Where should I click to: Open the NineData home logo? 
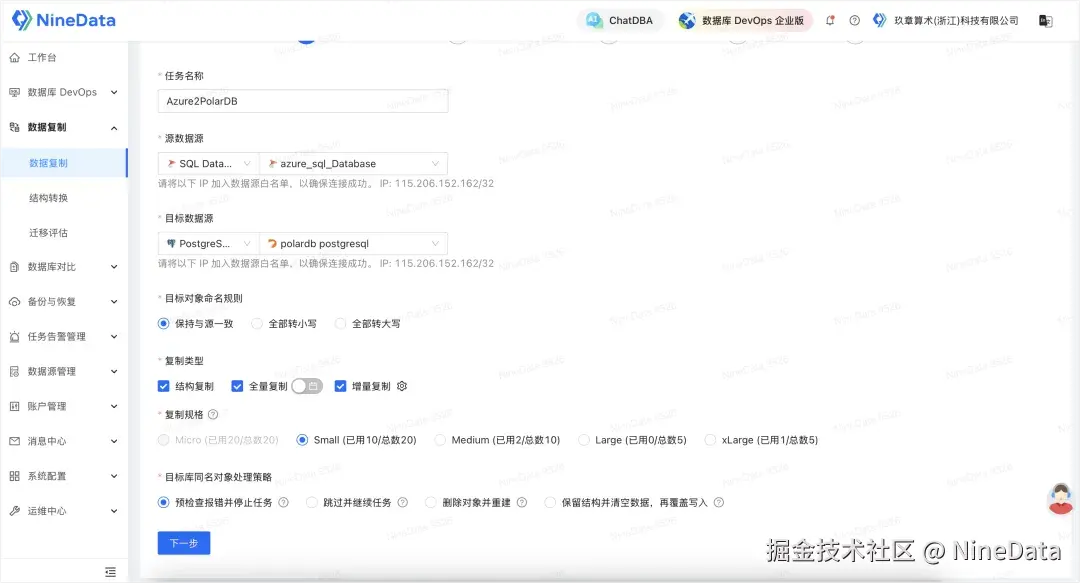coord(63,19)
